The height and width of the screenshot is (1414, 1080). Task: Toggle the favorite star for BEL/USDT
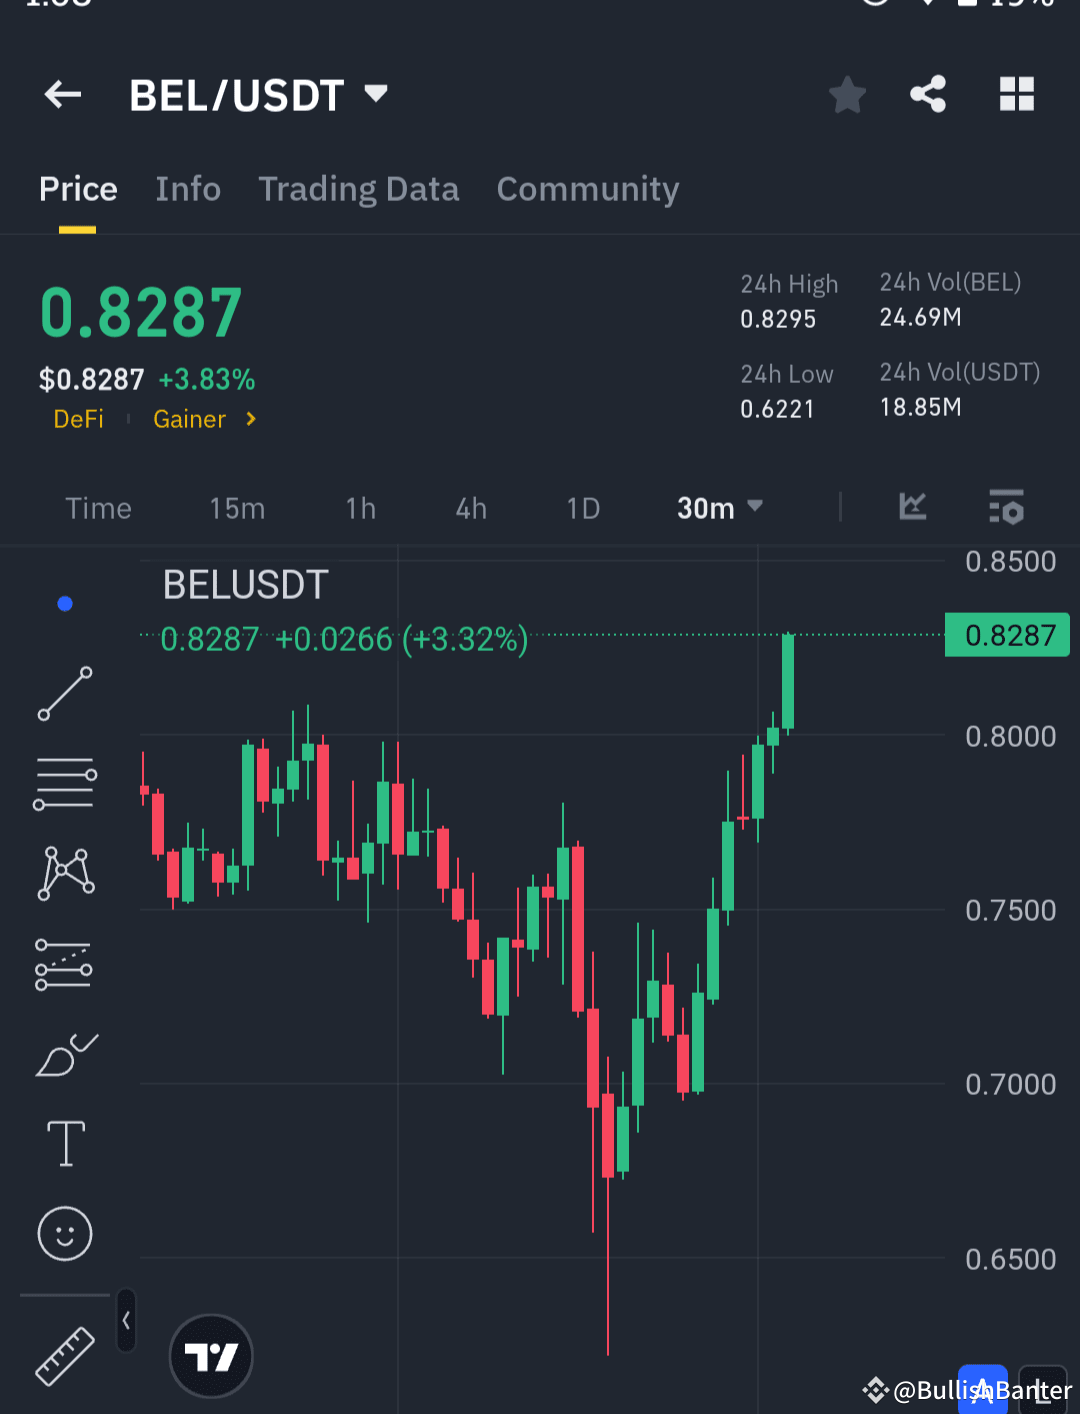click(847, 94)
